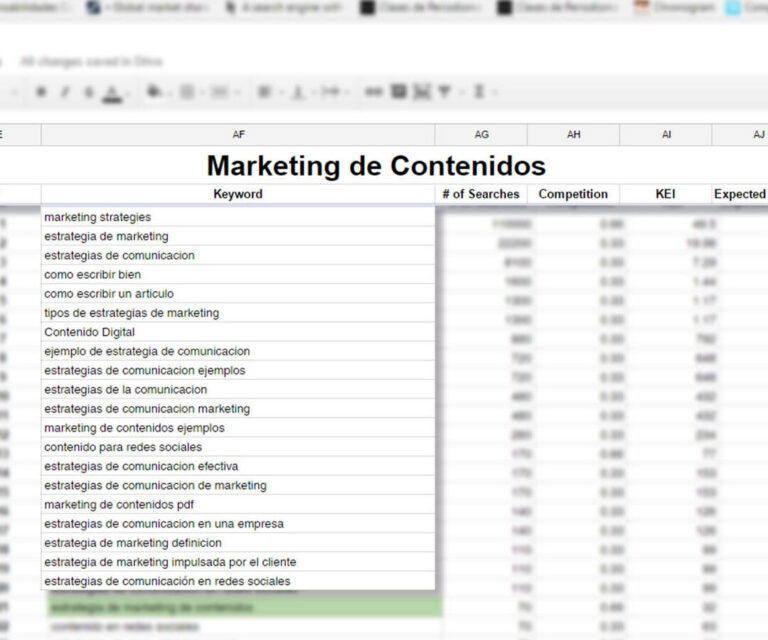This screenshot has width=768, height=640.
Task: Select column AG header
Action: tap(481, 135)
